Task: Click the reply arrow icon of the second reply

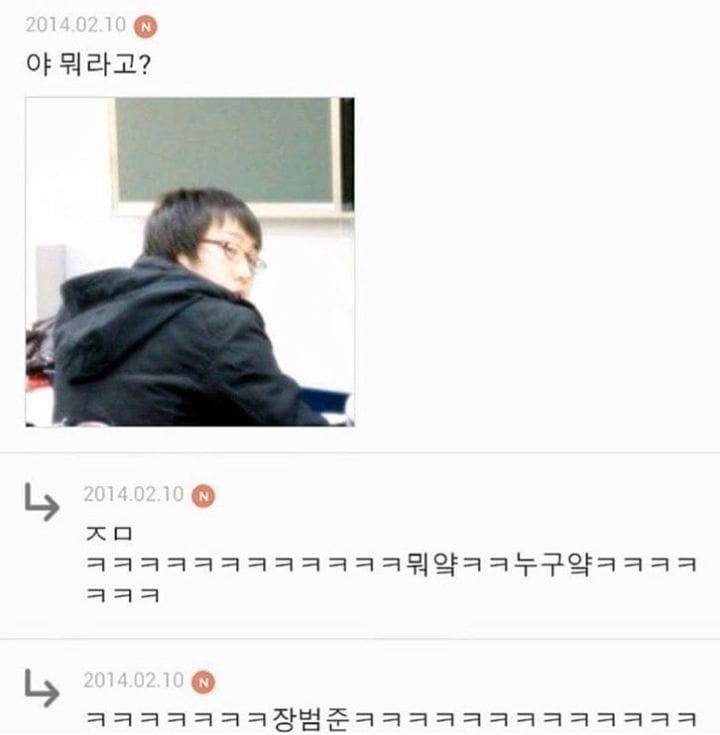Action: point(42,688)
